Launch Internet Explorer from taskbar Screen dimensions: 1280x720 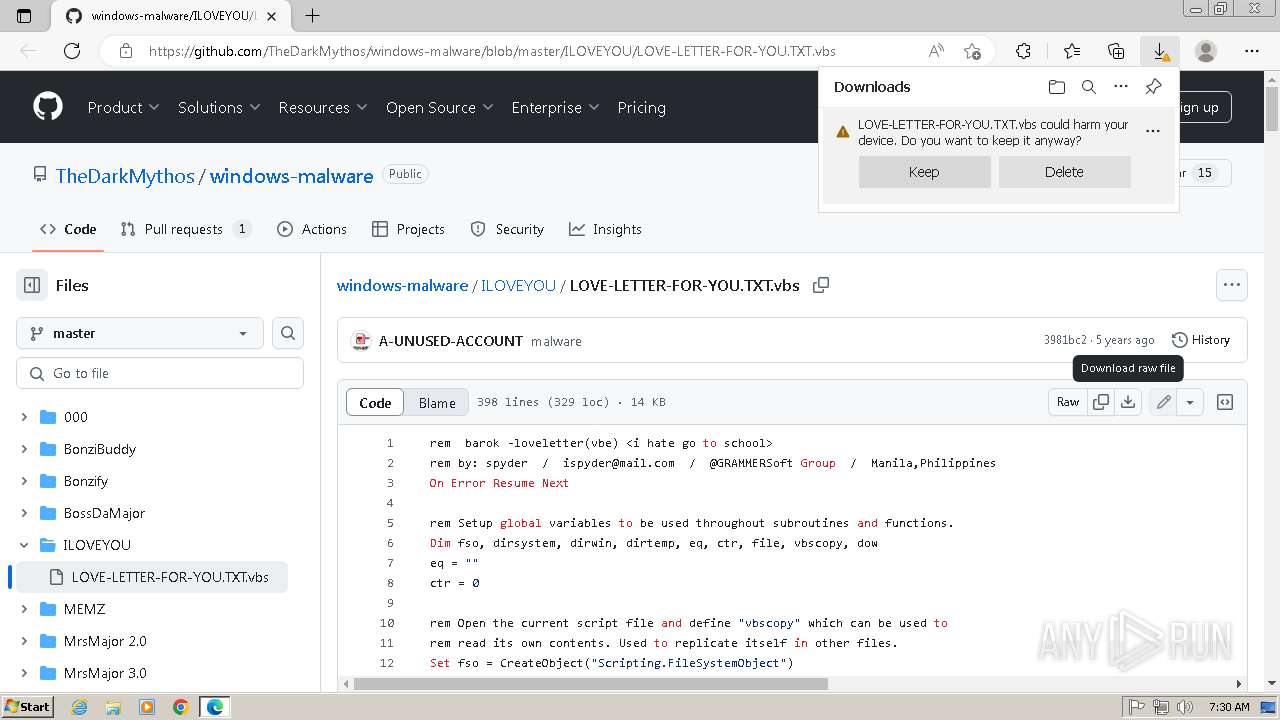(x=79, y=706)
